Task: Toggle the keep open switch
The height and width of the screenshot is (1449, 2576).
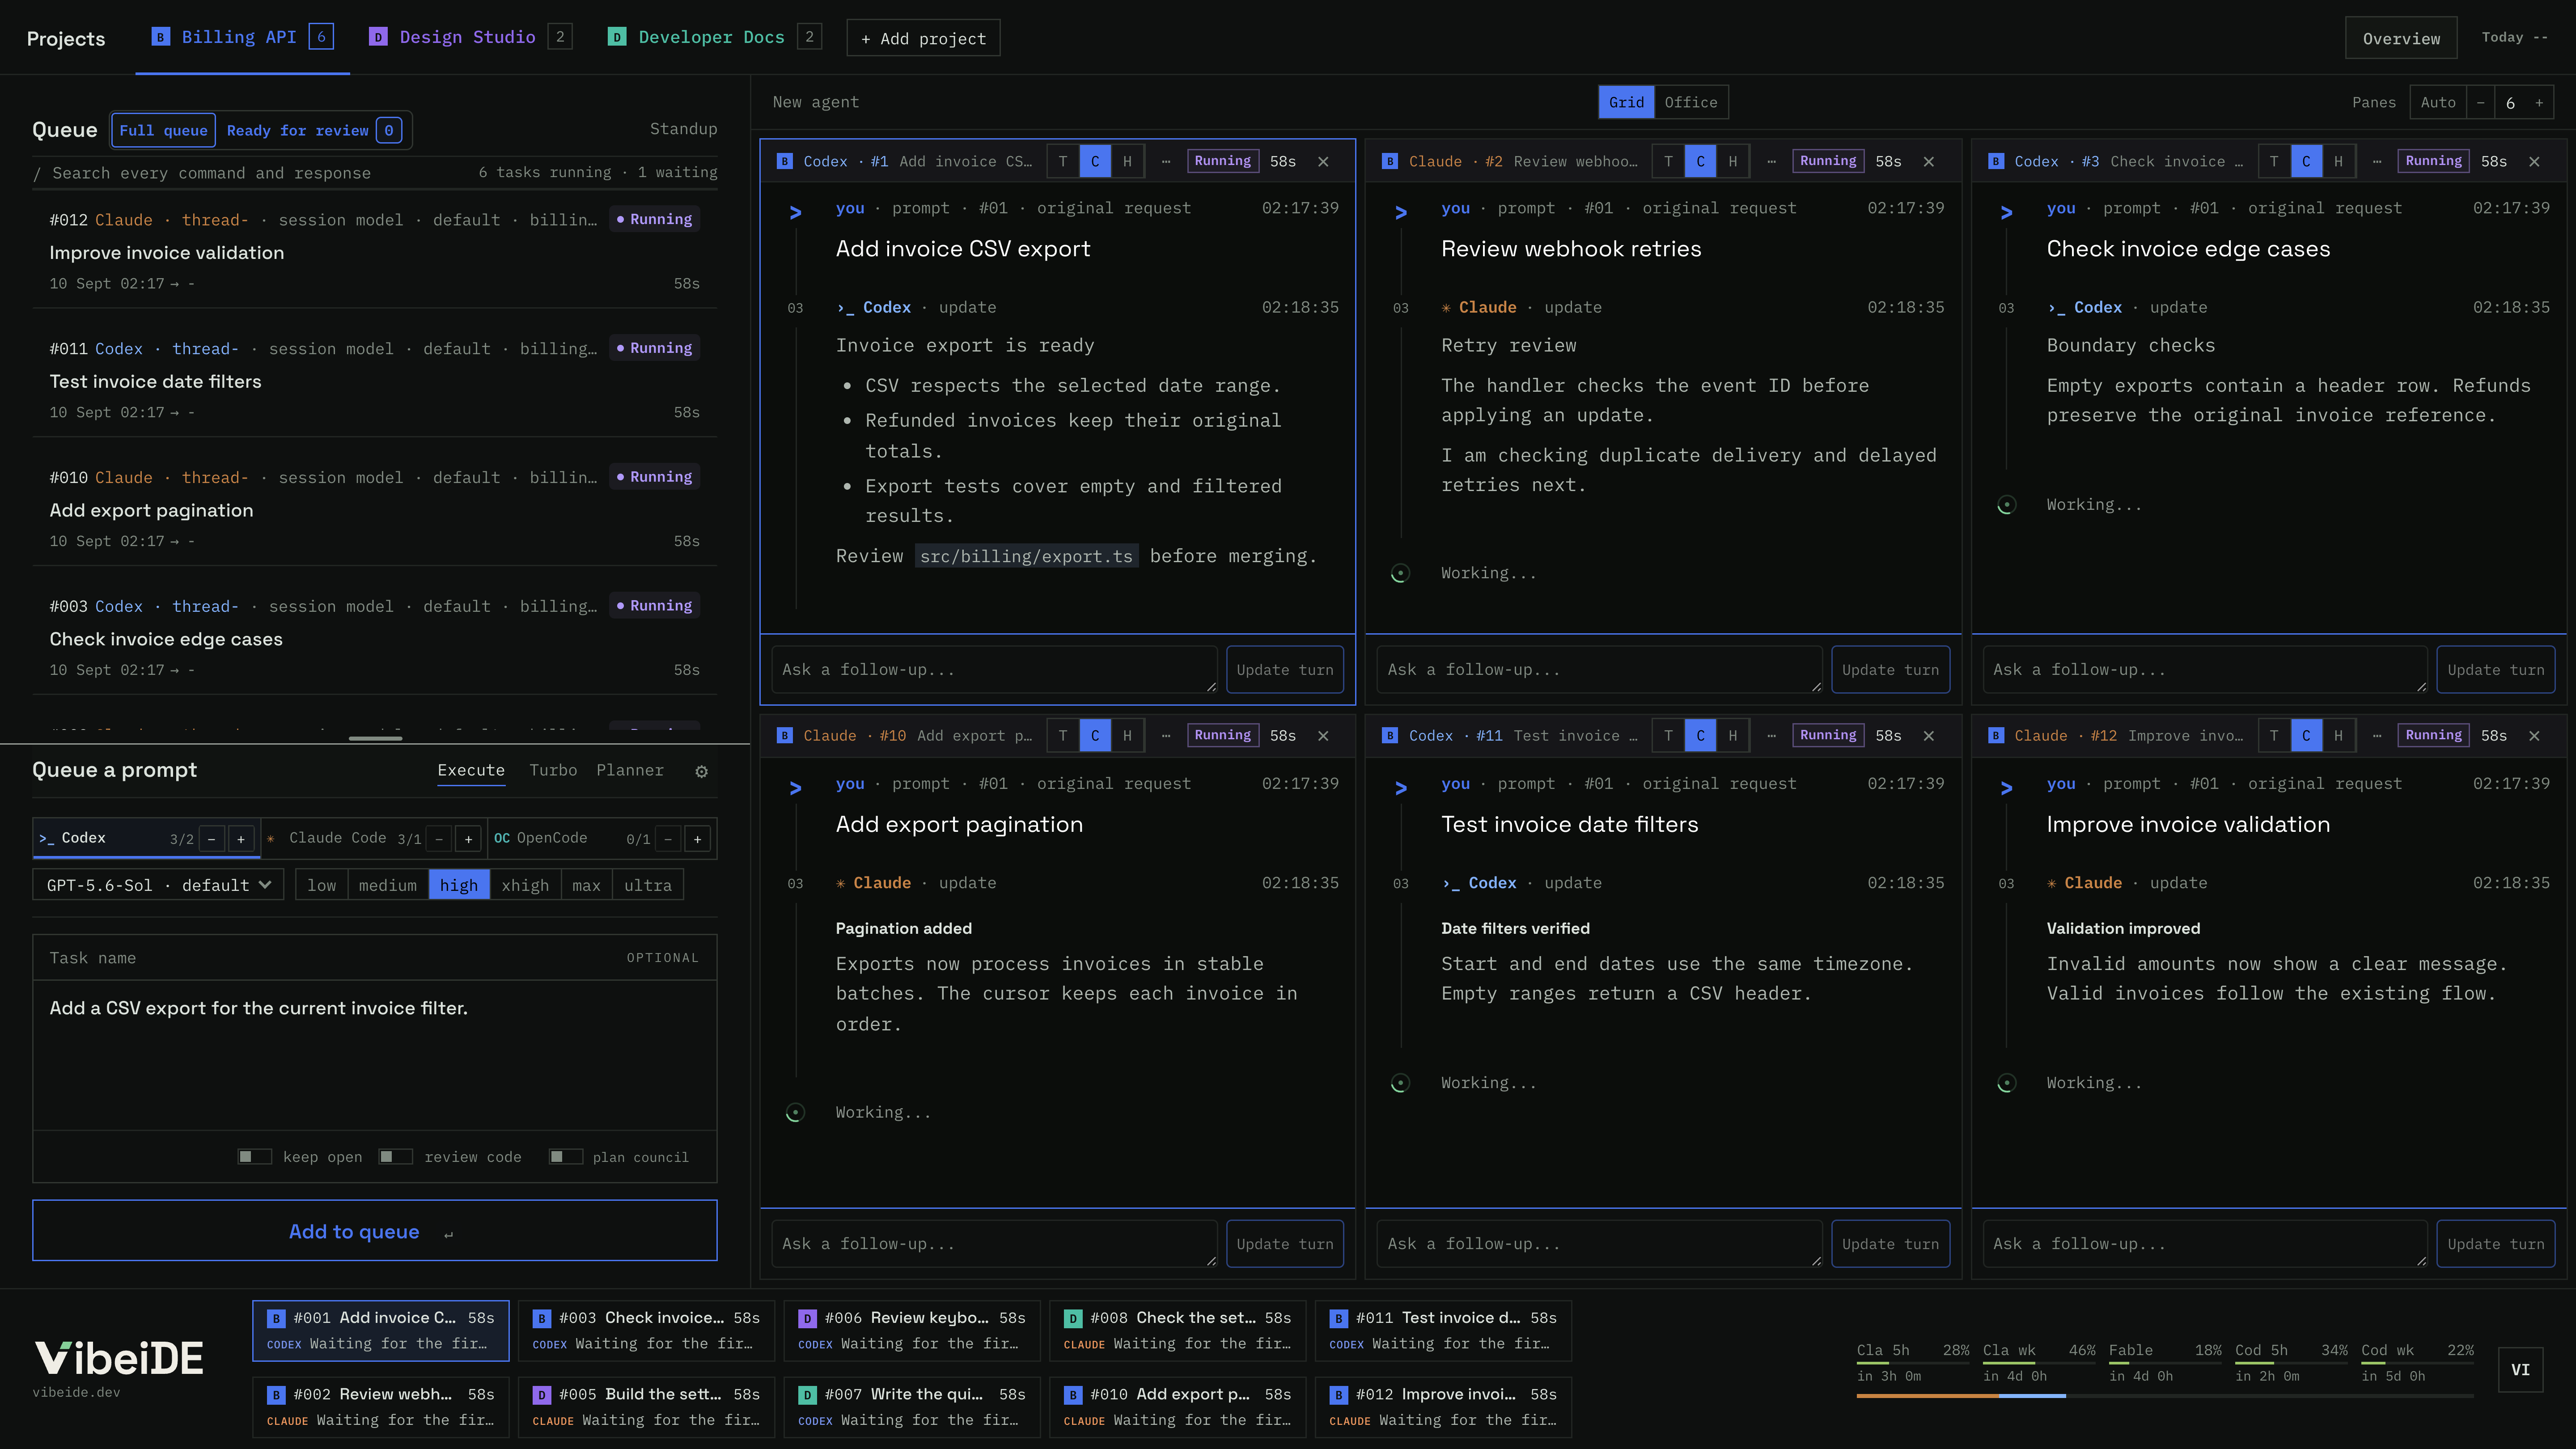Action: click(254, 1156)
